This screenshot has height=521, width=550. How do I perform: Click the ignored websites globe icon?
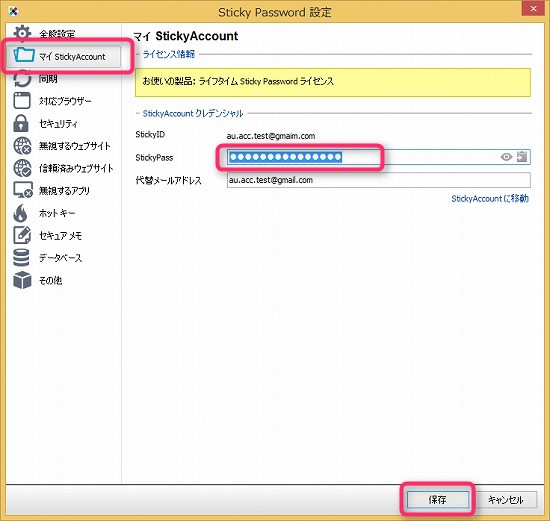[22, 146]
